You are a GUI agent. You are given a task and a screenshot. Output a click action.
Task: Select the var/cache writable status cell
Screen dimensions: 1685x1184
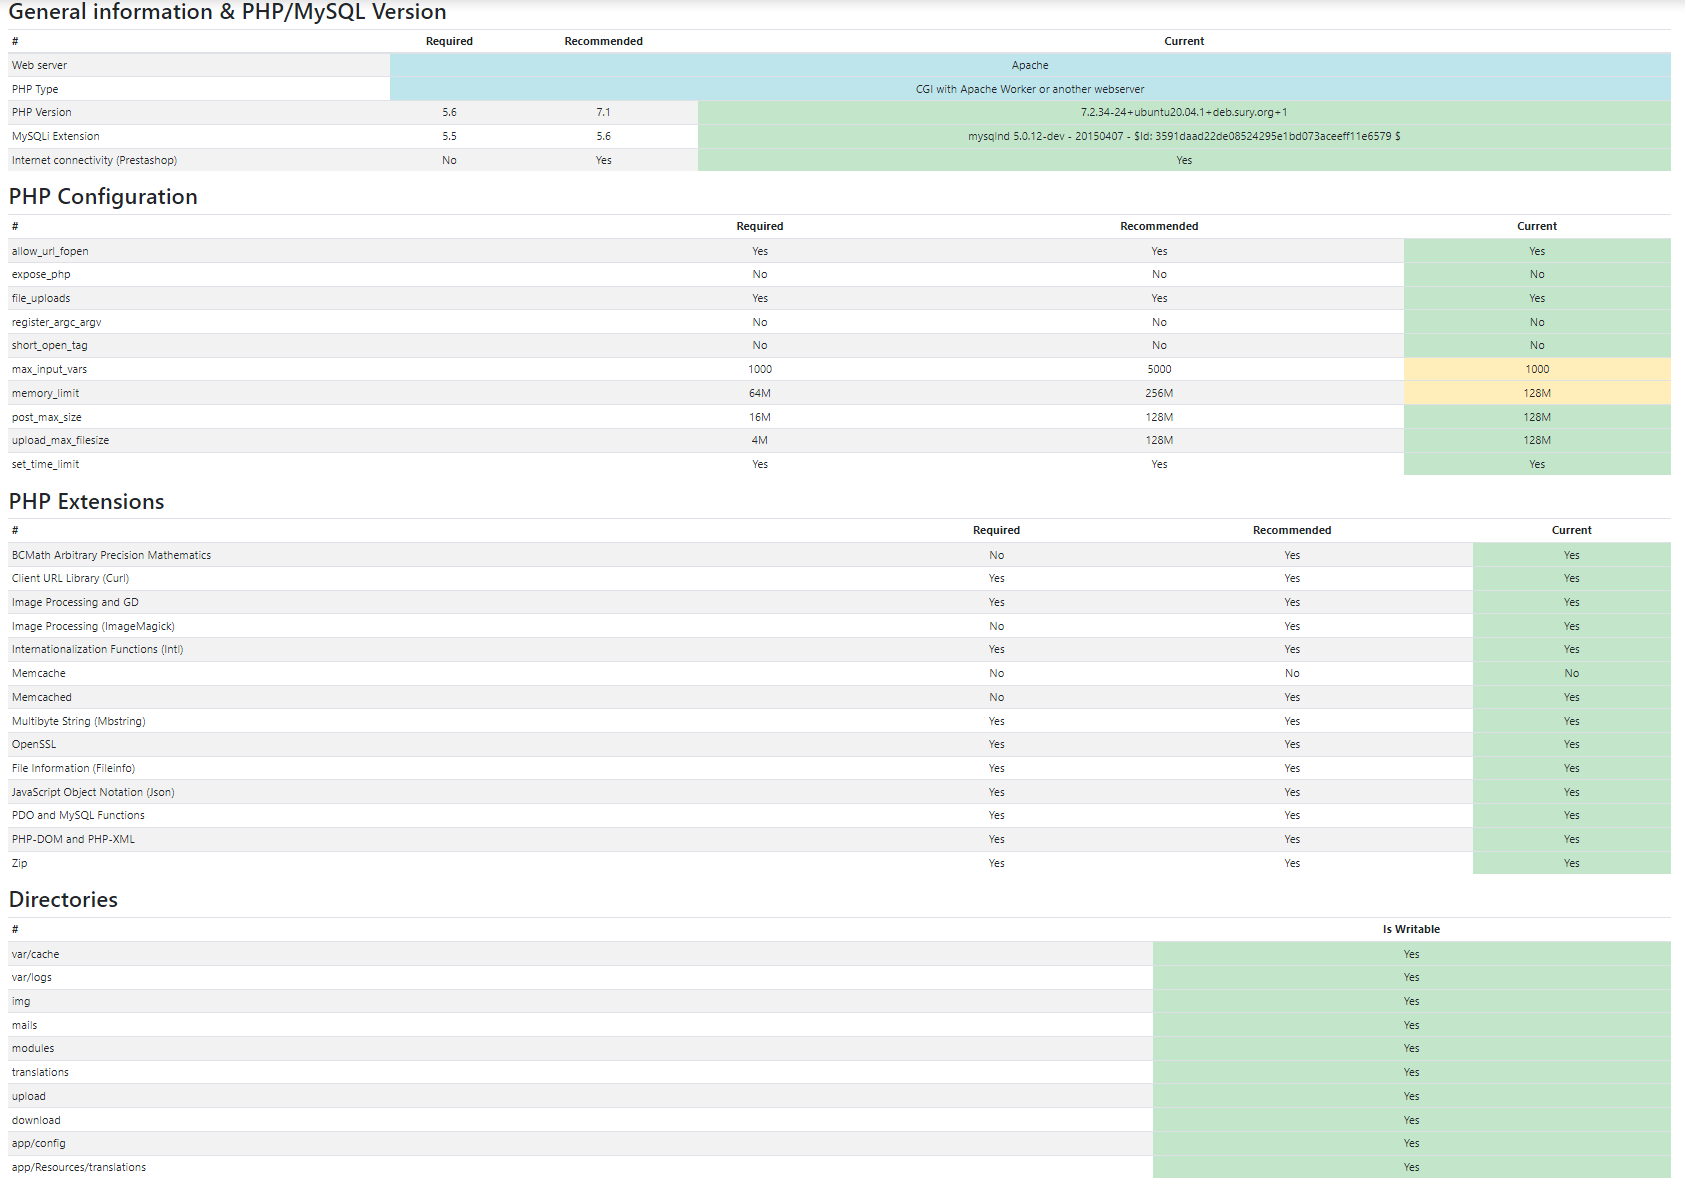[x=1411, y=953]
